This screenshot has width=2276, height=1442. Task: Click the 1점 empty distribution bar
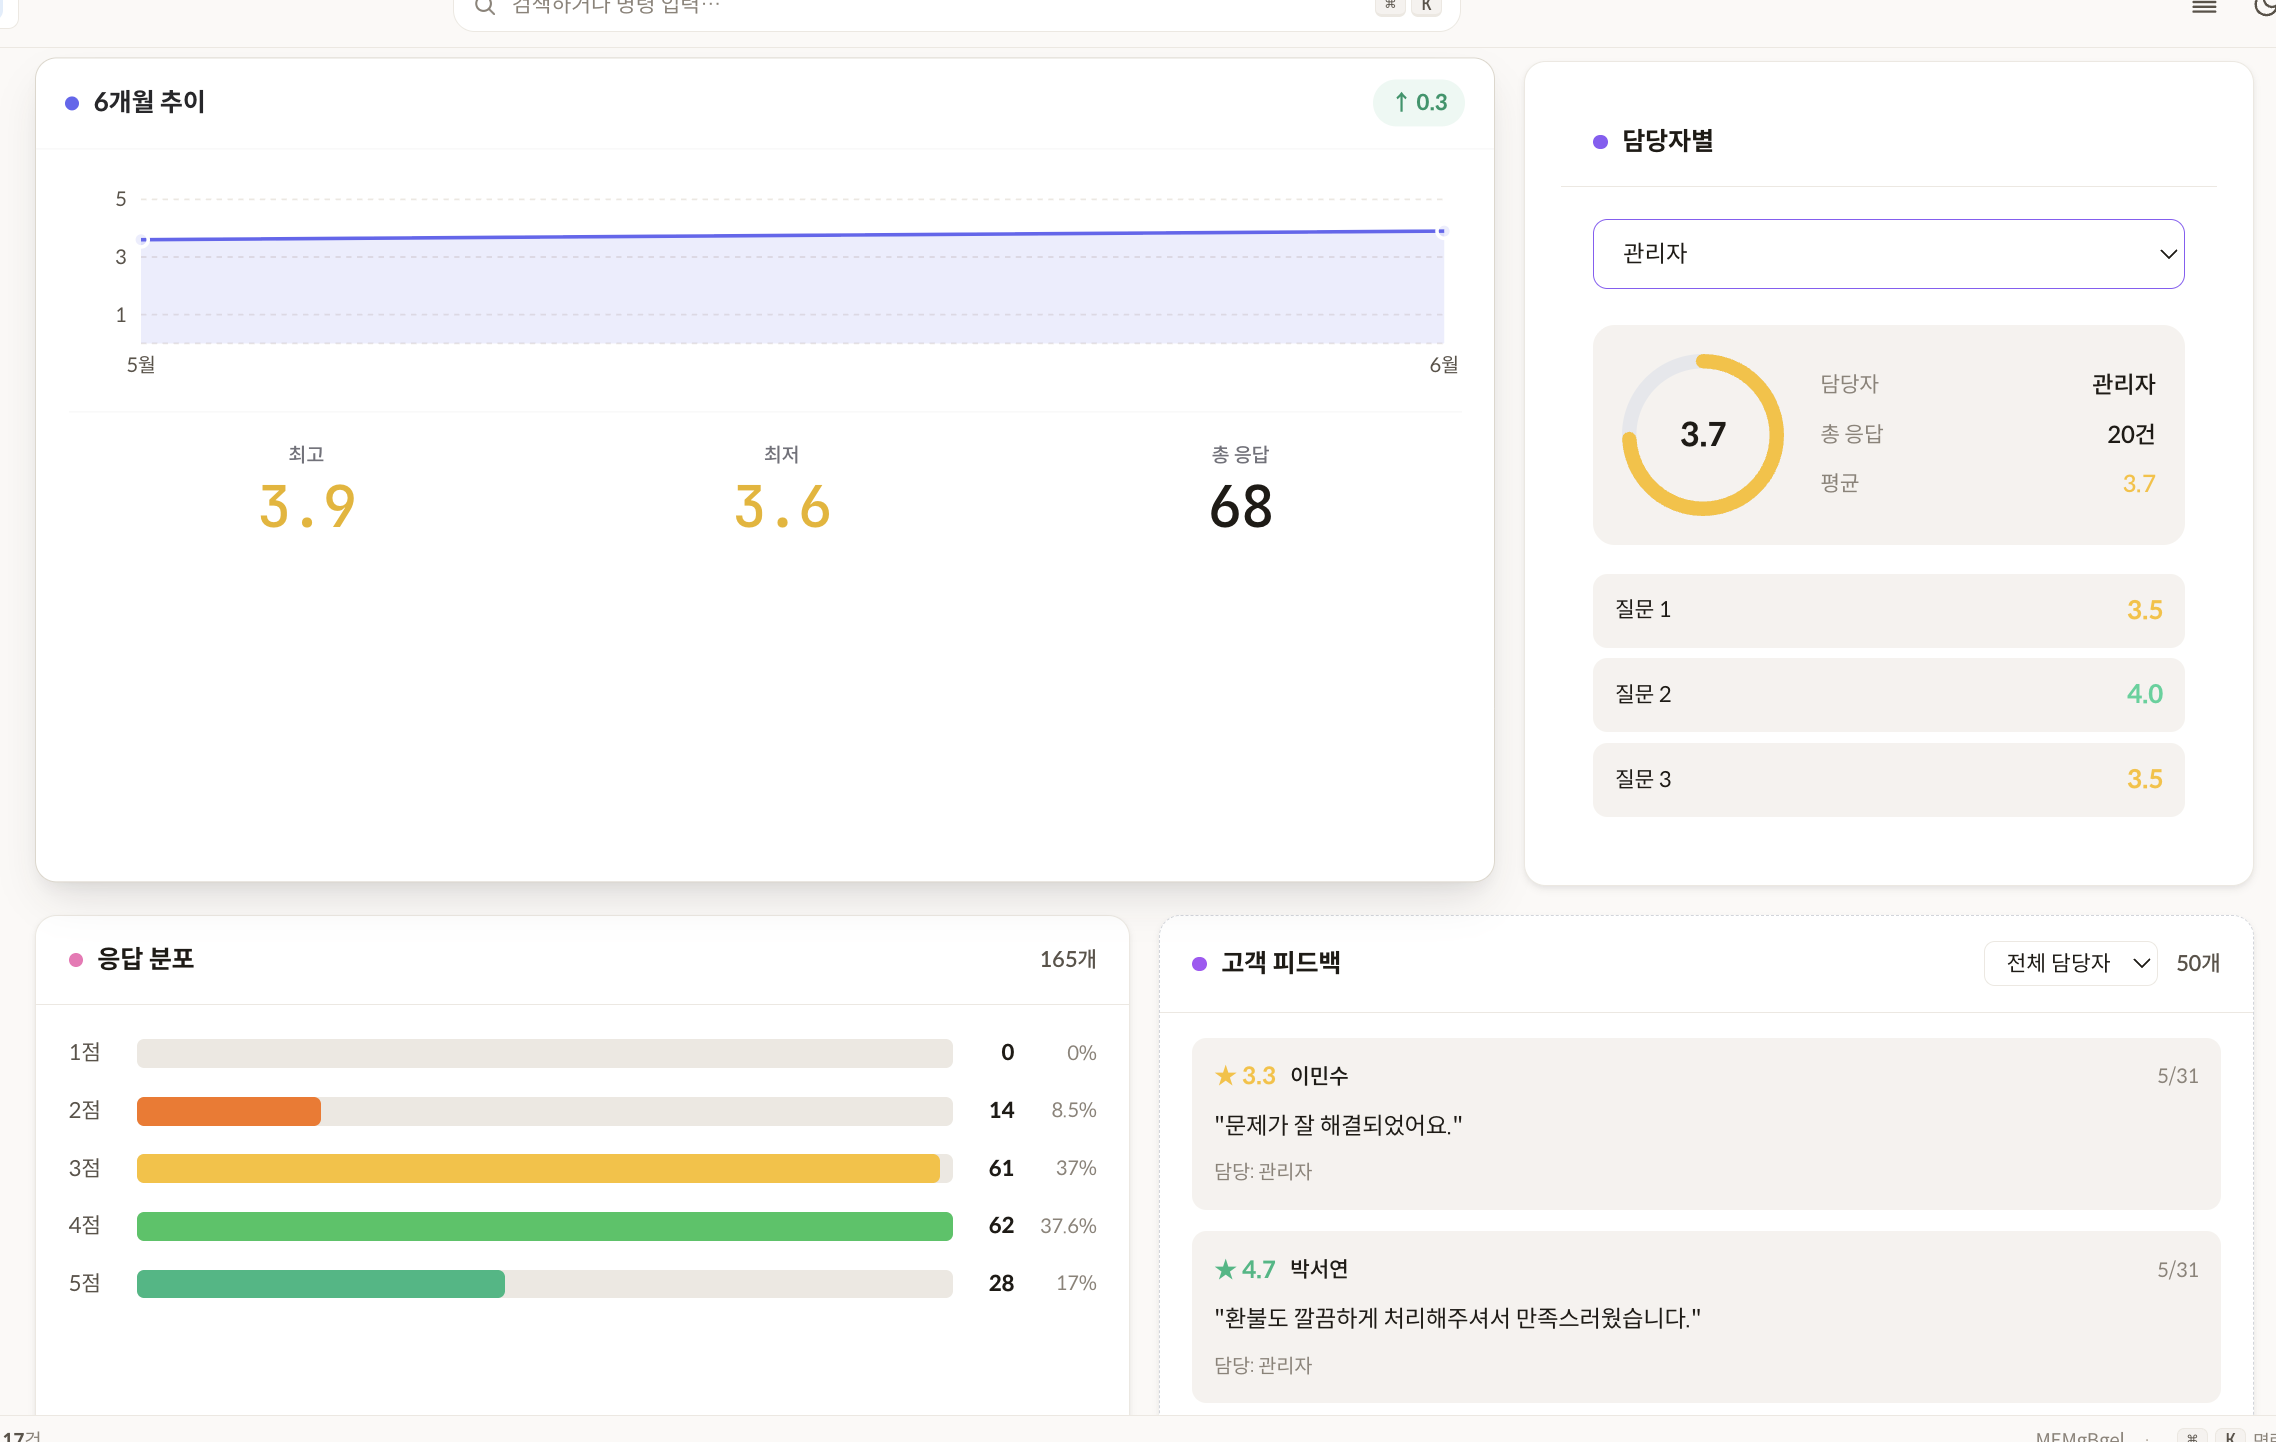click(x=544, y=1053)
